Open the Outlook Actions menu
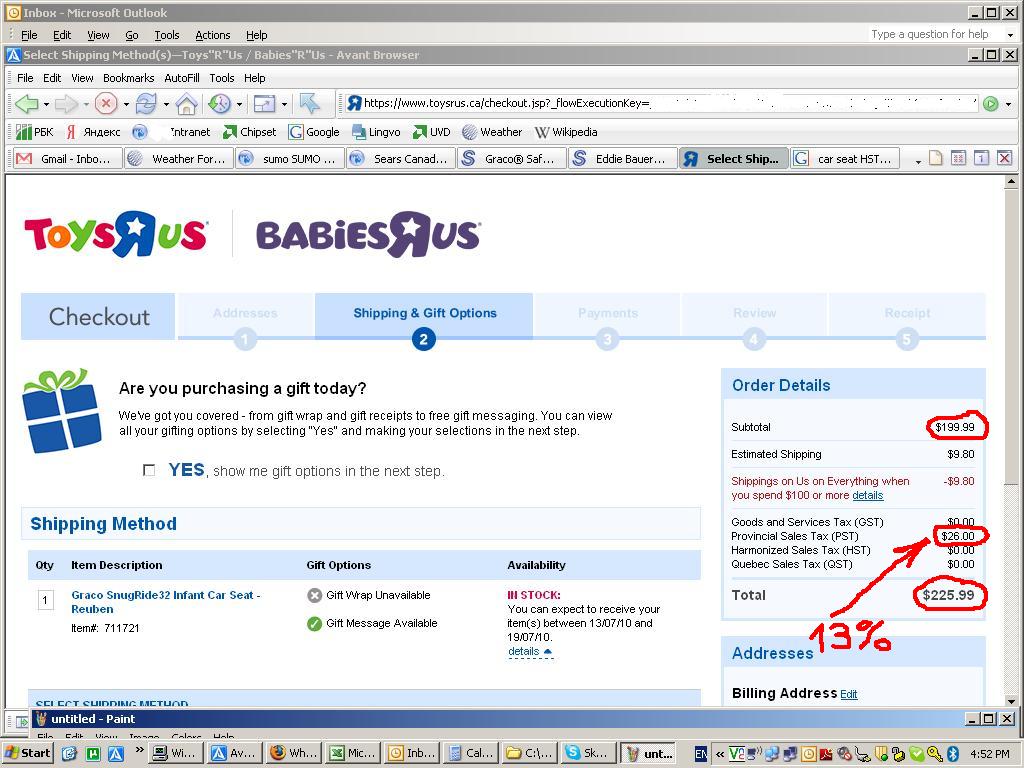Image resolution: width=1024 pixels, height=768 pixels. pyautogui.click(x=212, y=35)
